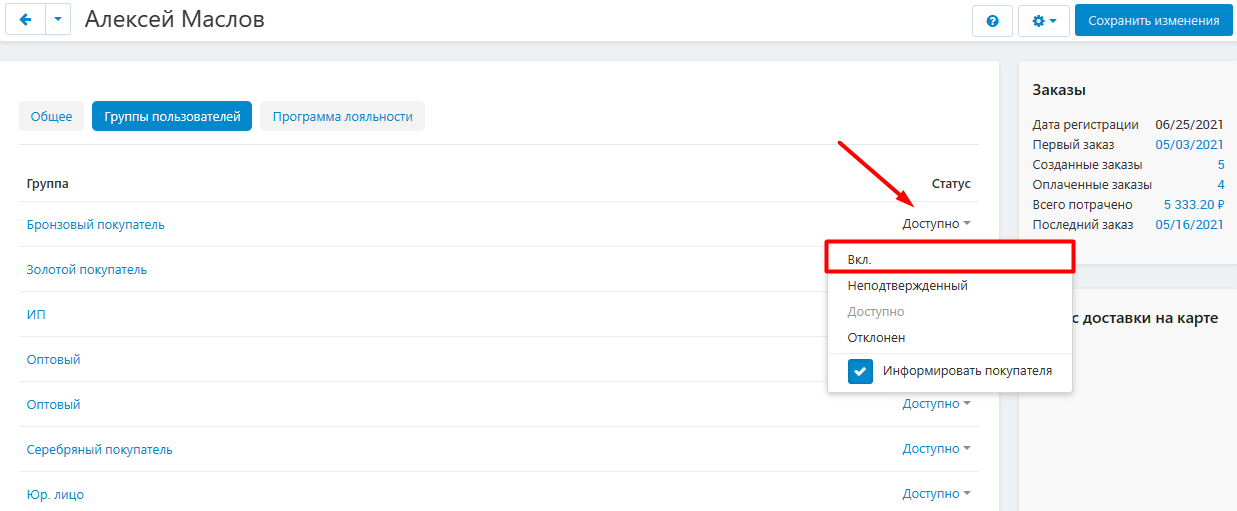Click registration date 06/25/2021
1237x511 pixels.
click(1190, 124)
